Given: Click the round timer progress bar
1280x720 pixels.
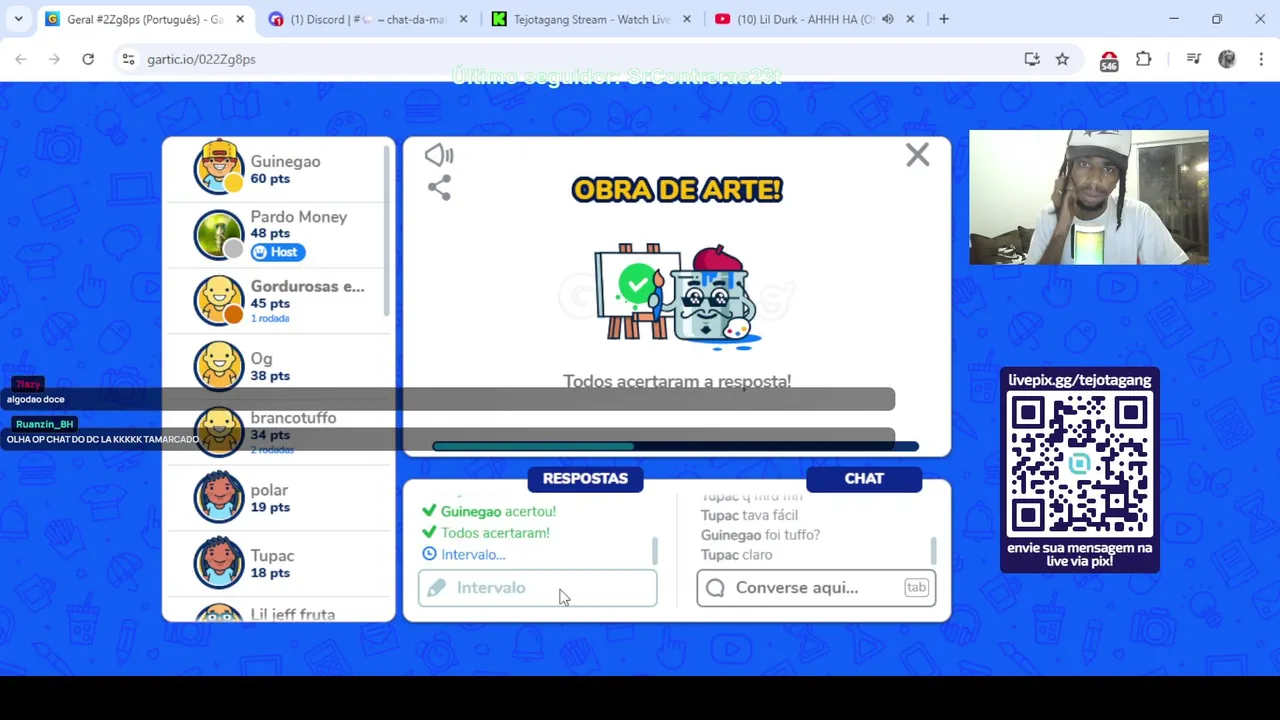Looking at the screenshot, I should 675,446.
